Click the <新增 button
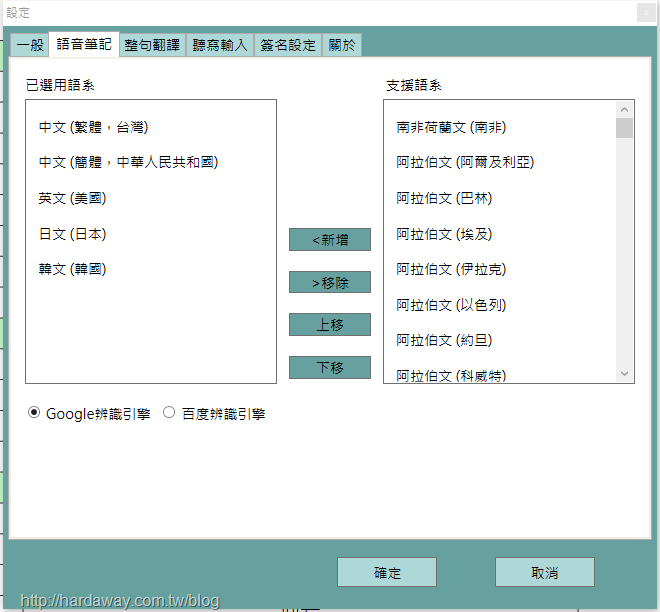Screen dimensions: 660x612 (330, 239)
